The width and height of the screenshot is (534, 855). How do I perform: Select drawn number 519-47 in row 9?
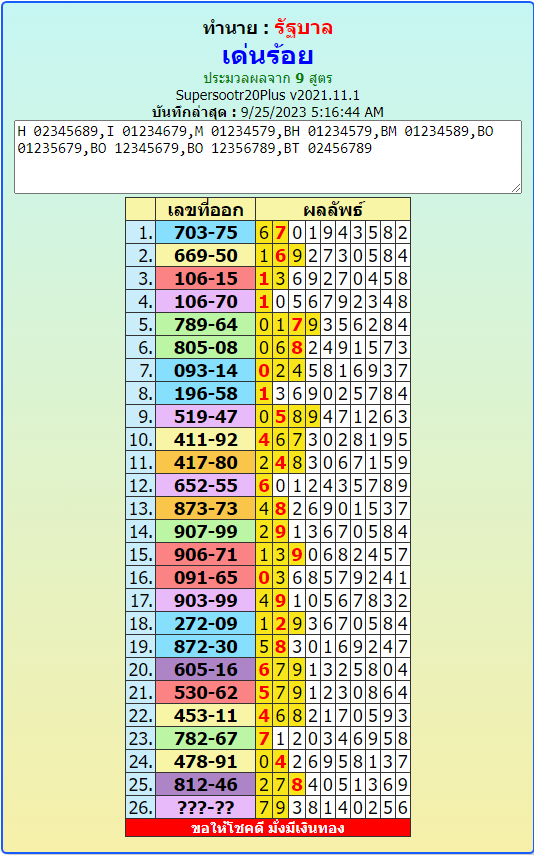[x=206, y=417]
